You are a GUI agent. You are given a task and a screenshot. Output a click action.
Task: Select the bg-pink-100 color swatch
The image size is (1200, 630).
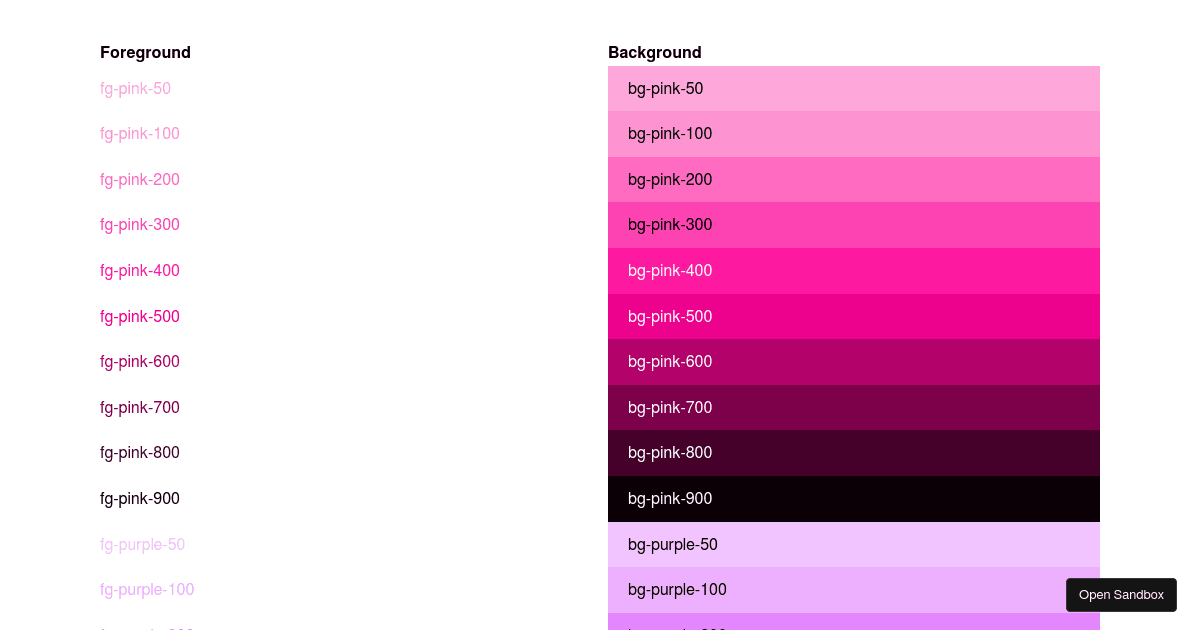[854, 133]
